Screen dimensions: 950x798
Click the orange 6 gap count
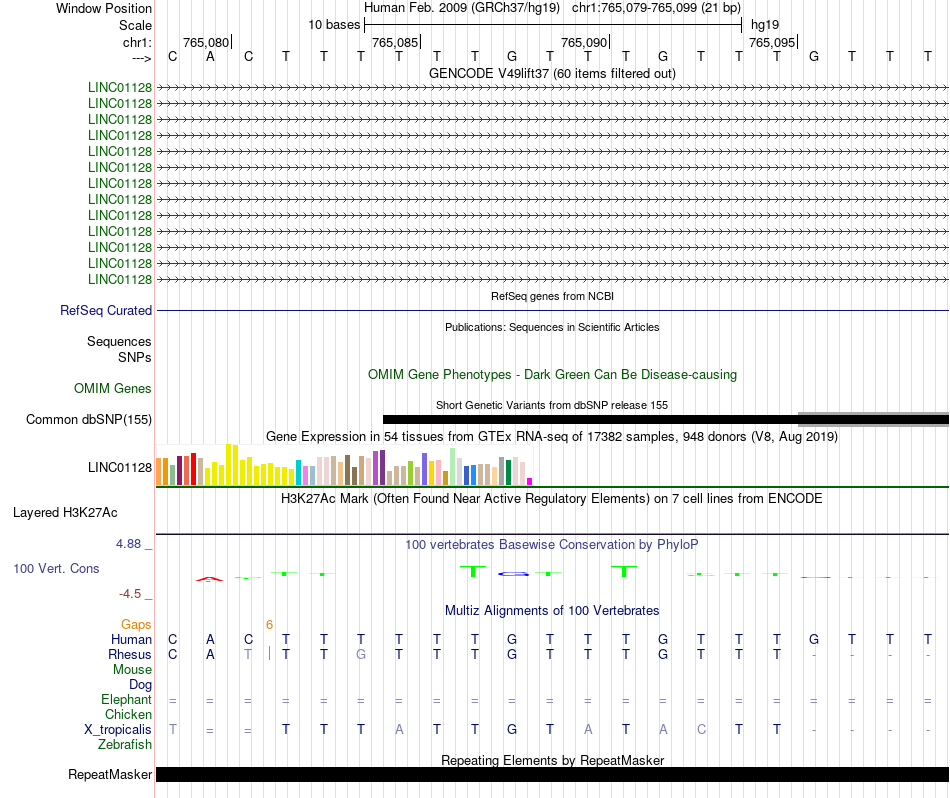coord(269,625)
